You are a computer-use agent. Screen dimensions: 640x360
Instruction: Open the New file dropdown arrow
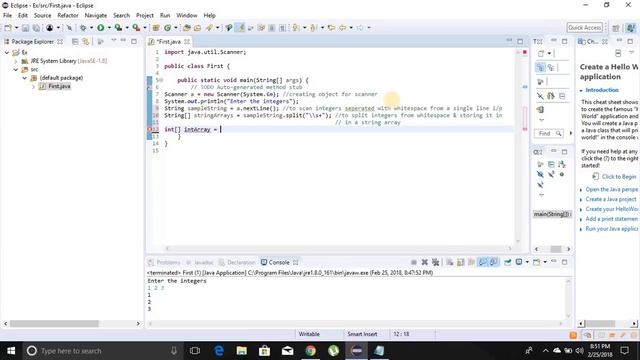(16, 28)
